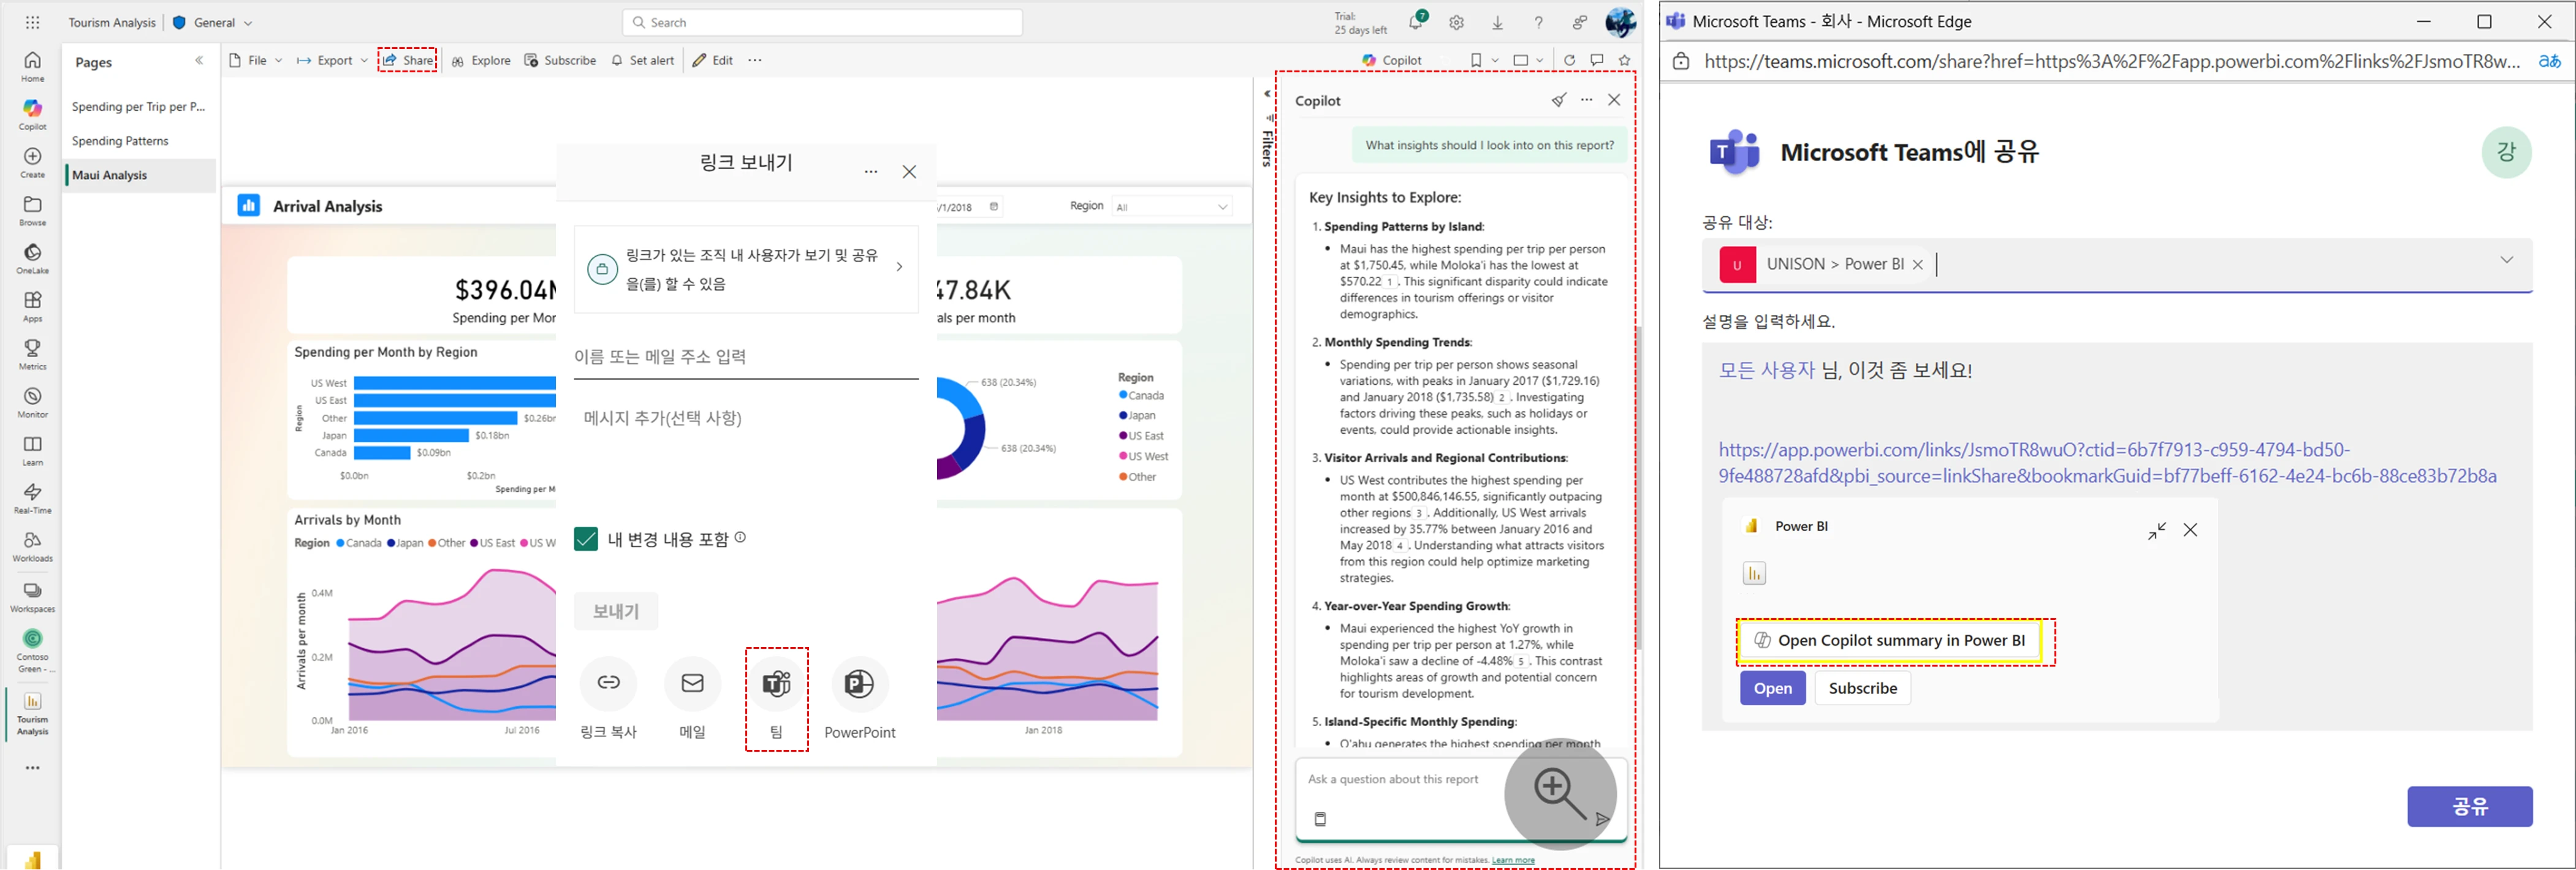Open notifications bell in top bar
Screen dimensions: 2576x870
(x=1416, y=23)
